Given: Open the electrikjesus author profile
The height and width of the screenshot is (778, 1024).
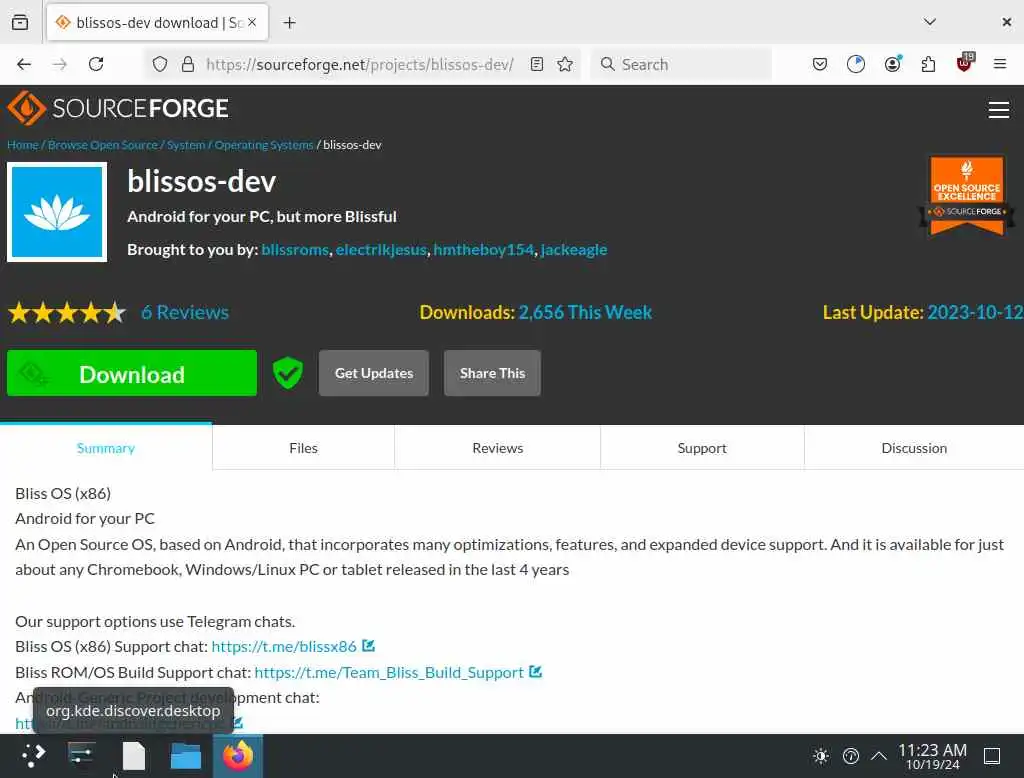Looking at the screenshot, I should coord(381,250).
